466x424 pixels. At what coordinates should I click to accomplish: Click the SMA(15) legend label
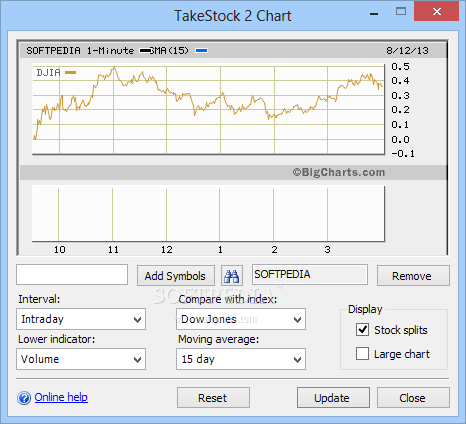coord(169,50)
